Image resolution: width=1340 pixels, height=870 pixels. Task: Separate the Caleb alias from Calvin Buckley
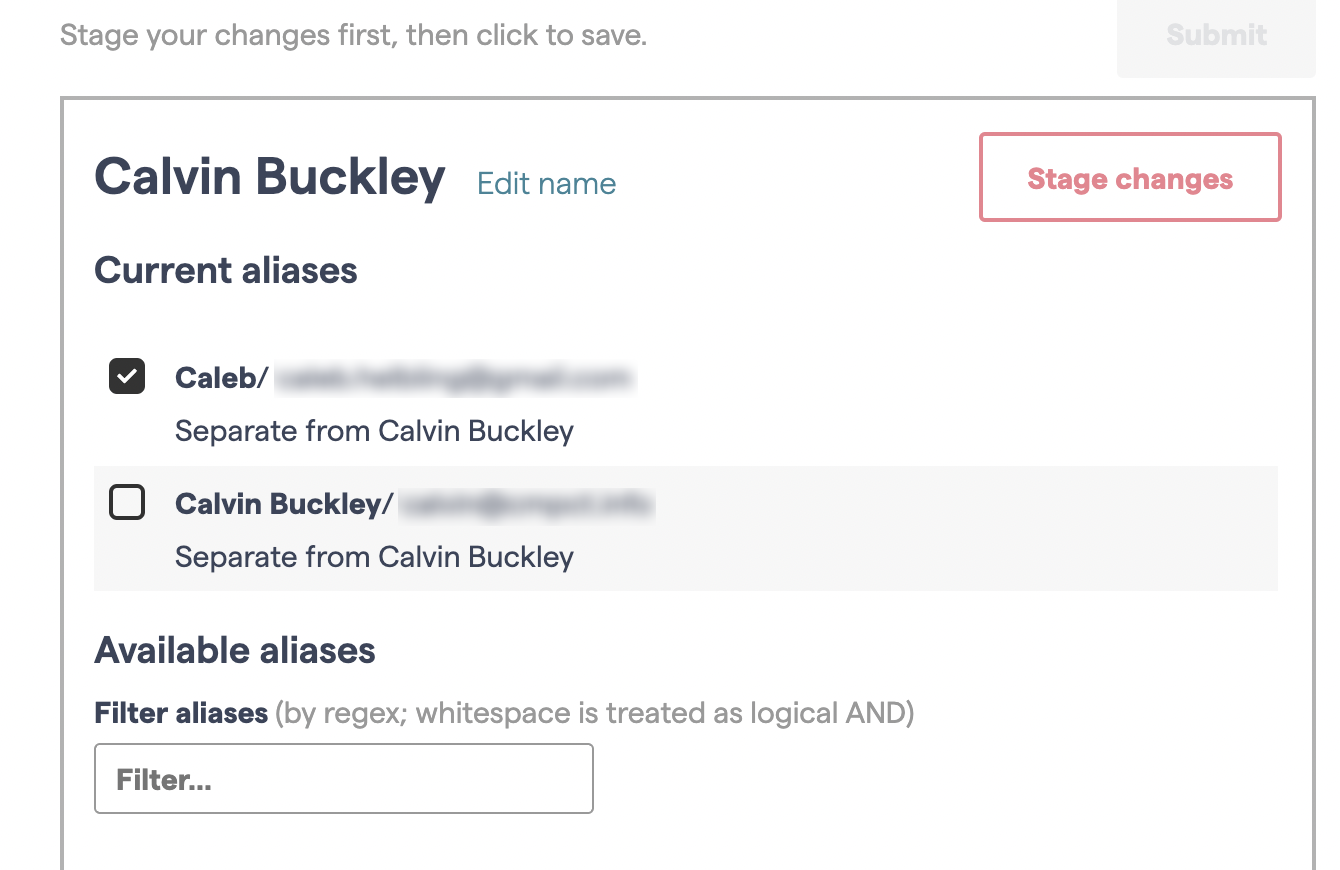[x=374, y=430]
